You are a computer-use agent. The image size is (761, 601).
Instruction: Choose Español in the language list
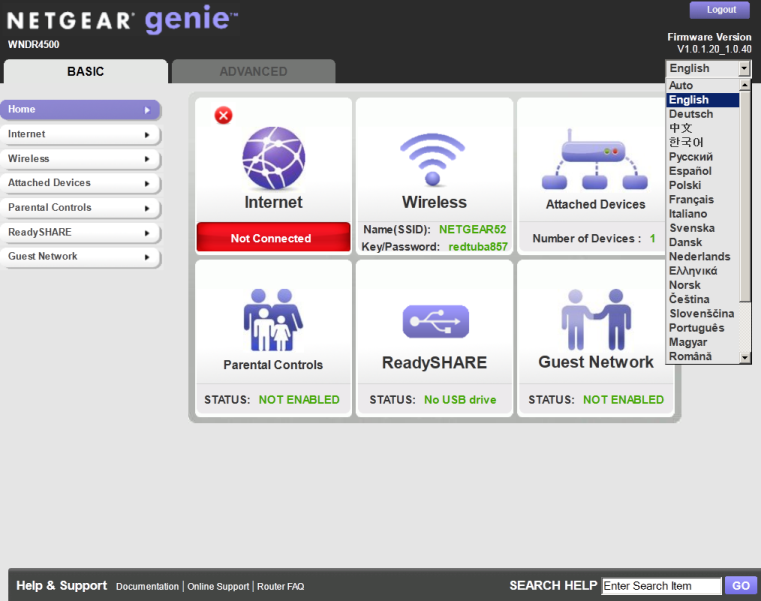coord(703,171)
